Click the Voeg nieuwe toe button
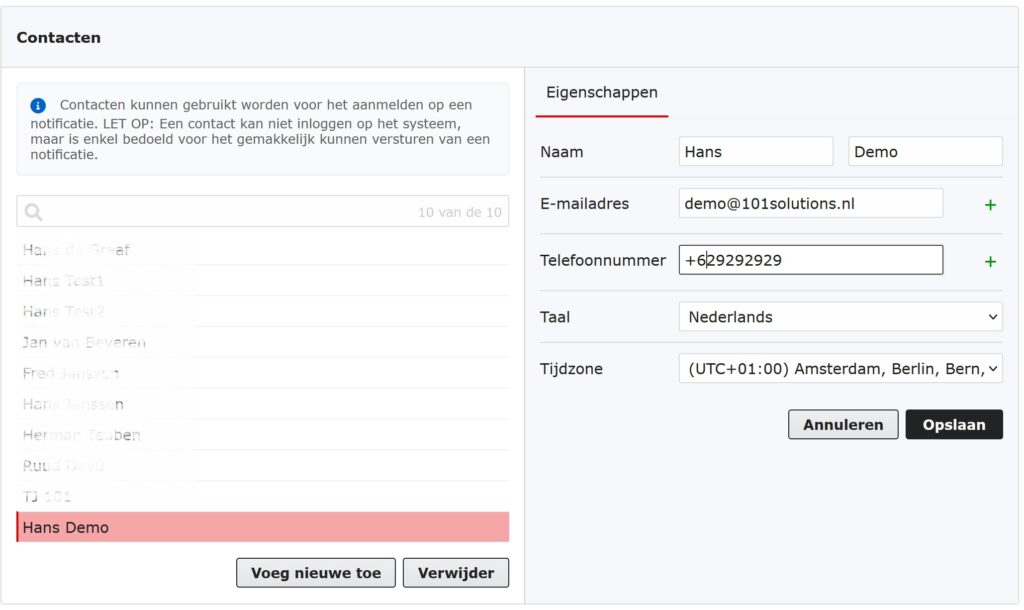The width and height of the screenshot is (1024, 610). 316,573
